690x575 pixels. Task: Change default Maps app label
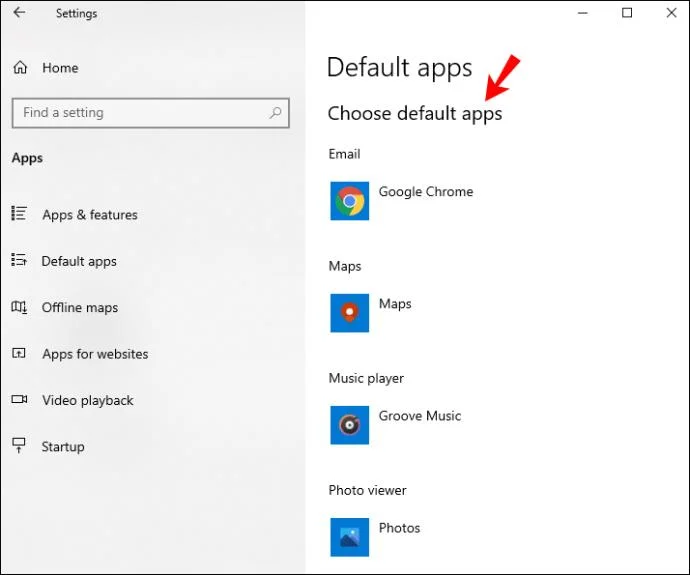click(x=395, y=304)
